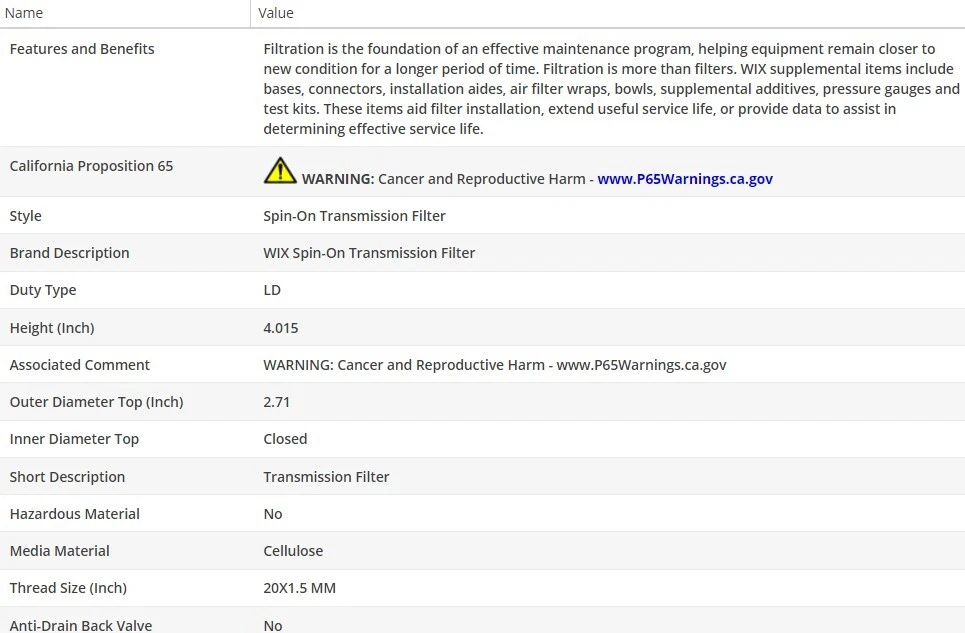The height and width of the screenshot is (633, 965).
Task: Click the Brand Description row label
Action: point(69,253)
